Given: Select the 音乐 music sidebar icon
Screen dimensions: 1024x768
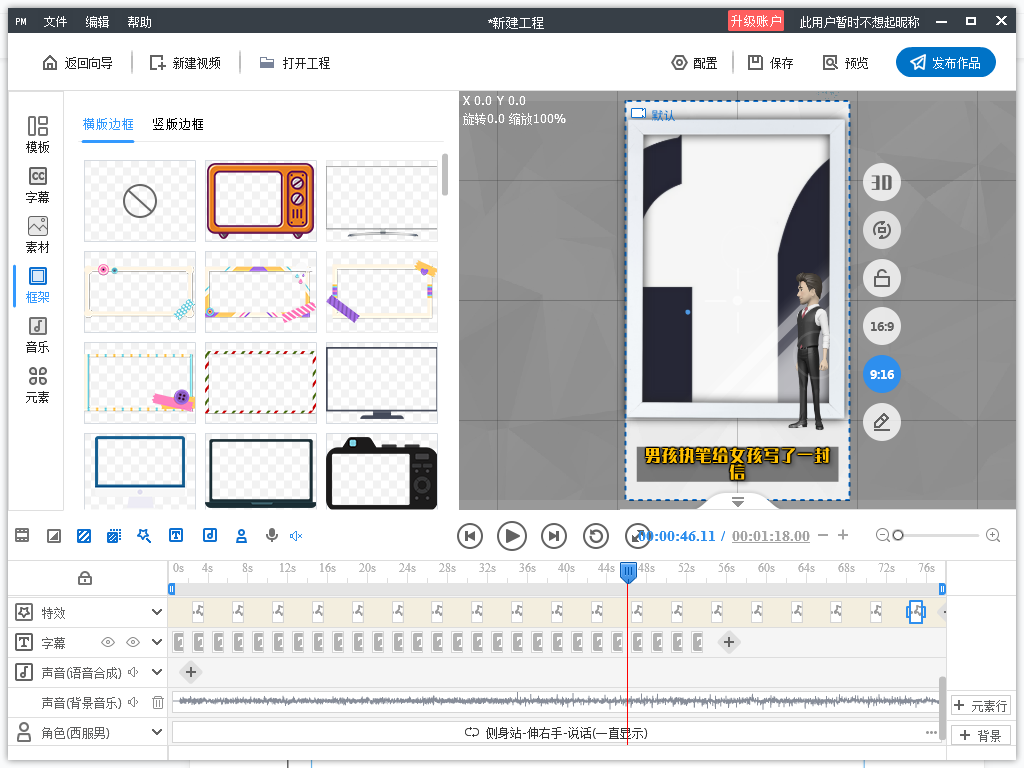Looking at the screenshot, I should [37, 335].
